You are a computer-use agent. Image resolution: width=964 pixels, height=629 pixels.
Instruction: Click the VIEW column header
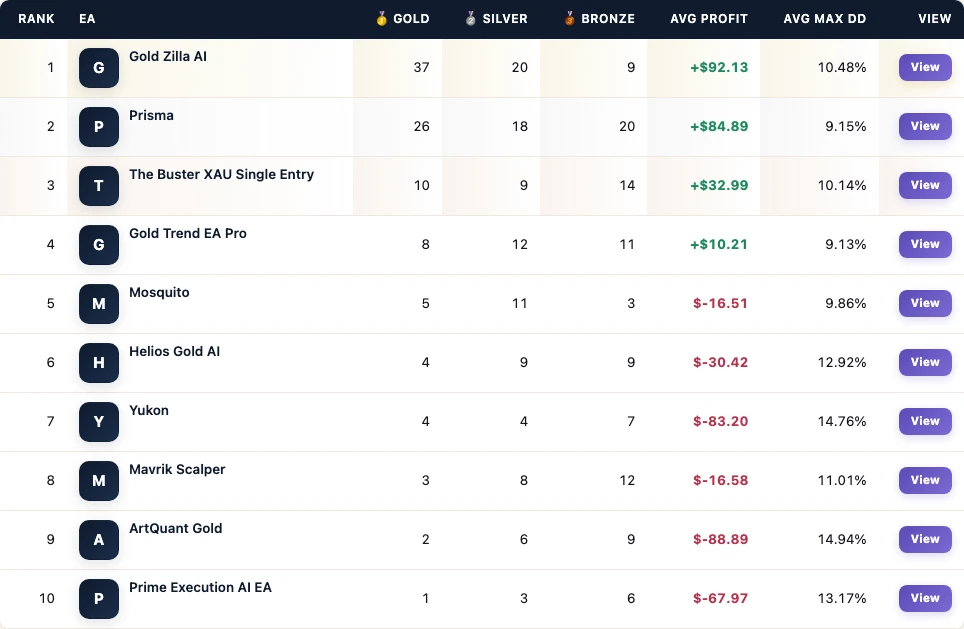[x=934, y=19]
